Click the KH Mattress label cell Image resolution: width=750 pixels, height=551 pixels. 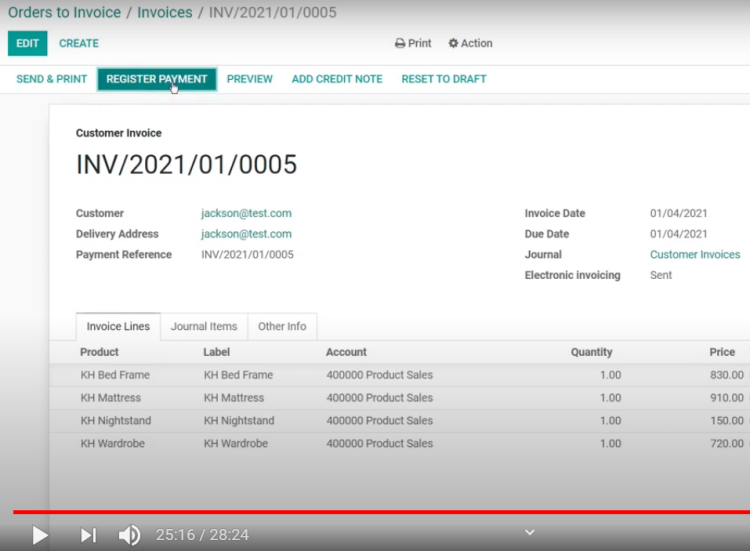[x=234, y=398]
